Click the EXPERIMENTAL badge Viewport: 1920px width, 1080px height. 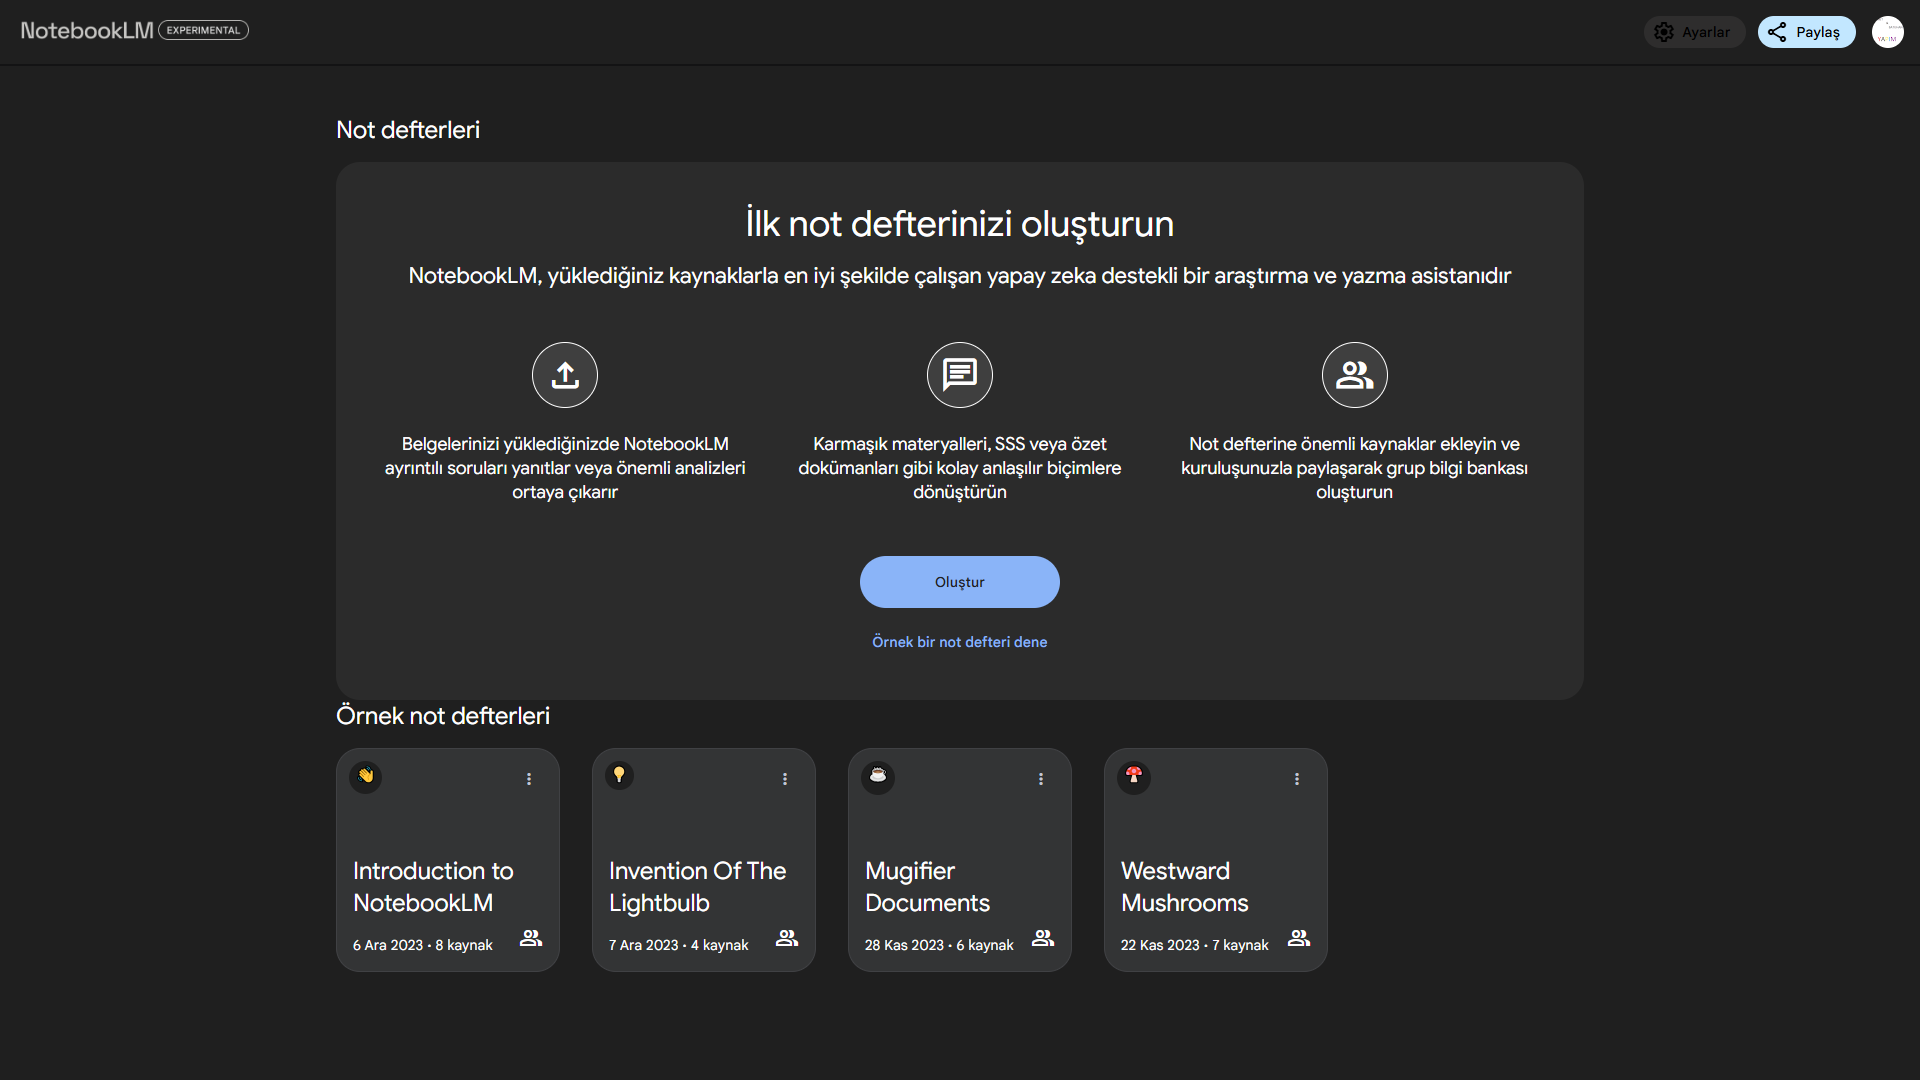(x=204, y=30)
